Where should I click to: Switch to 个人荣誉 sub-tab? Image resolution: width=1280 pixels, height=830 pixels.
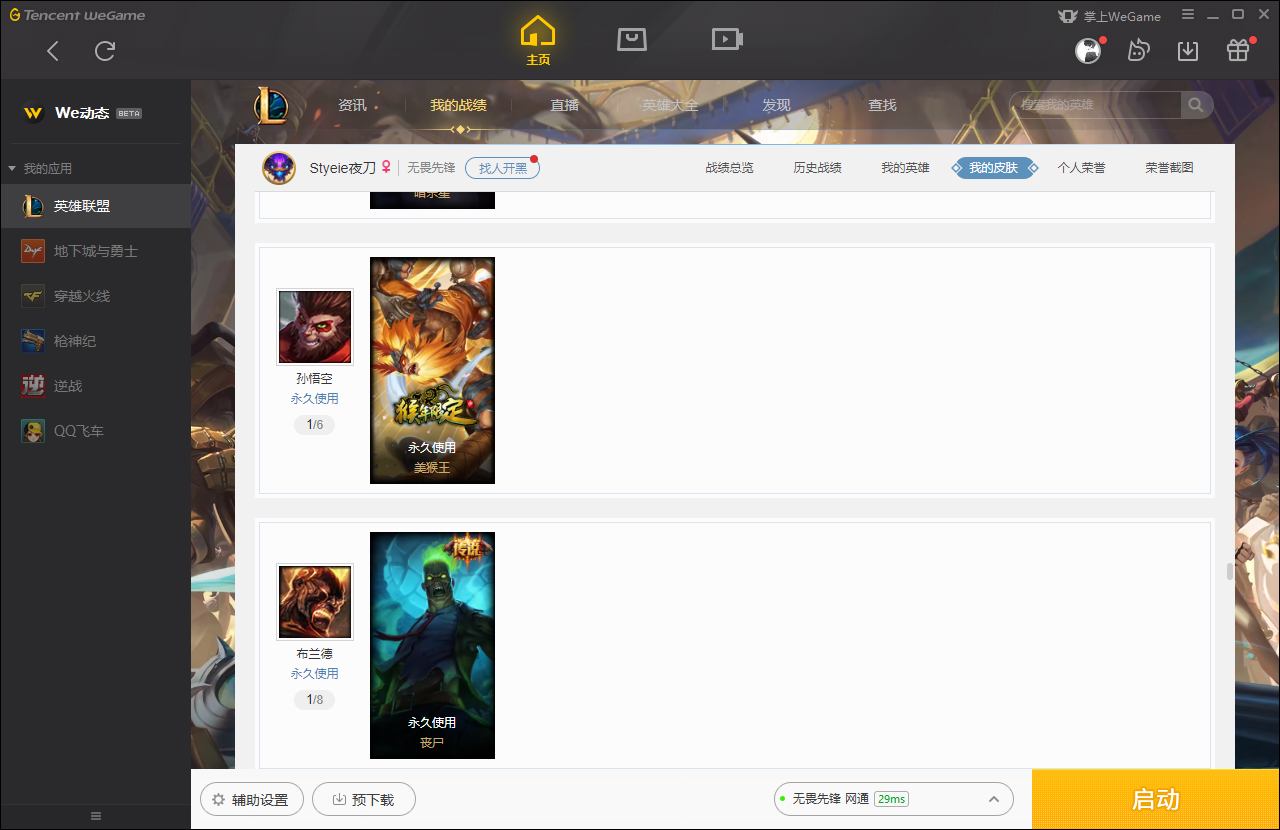coord(1081,168)
